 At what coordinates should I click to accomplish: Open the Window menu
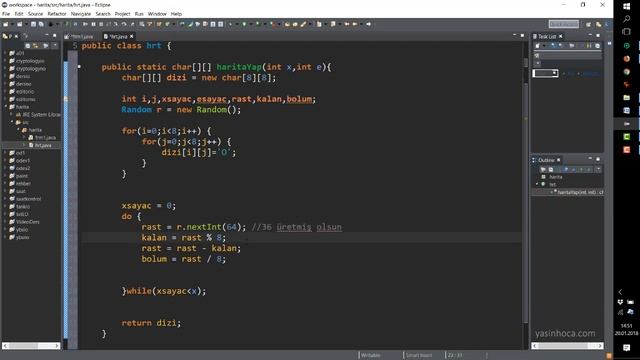[157, 14]
